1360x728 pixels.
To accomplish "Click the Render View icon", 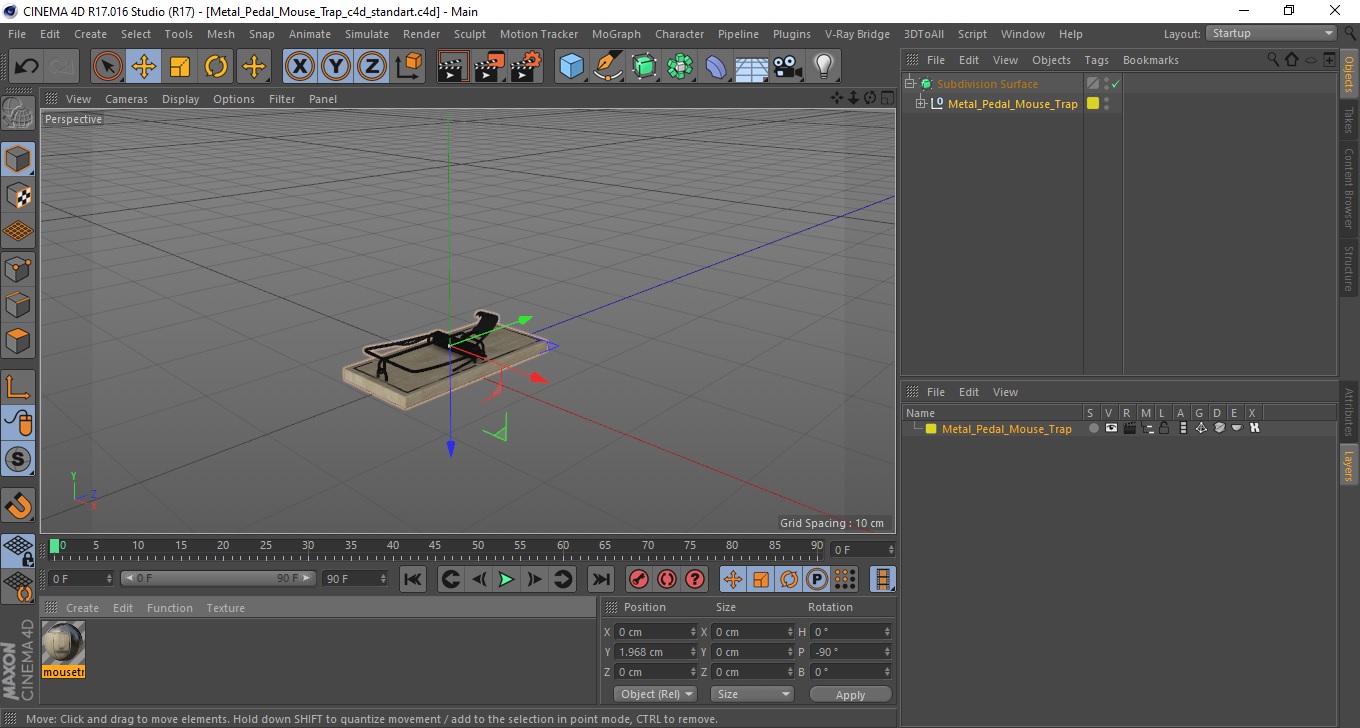I will [x=454, y=67].
